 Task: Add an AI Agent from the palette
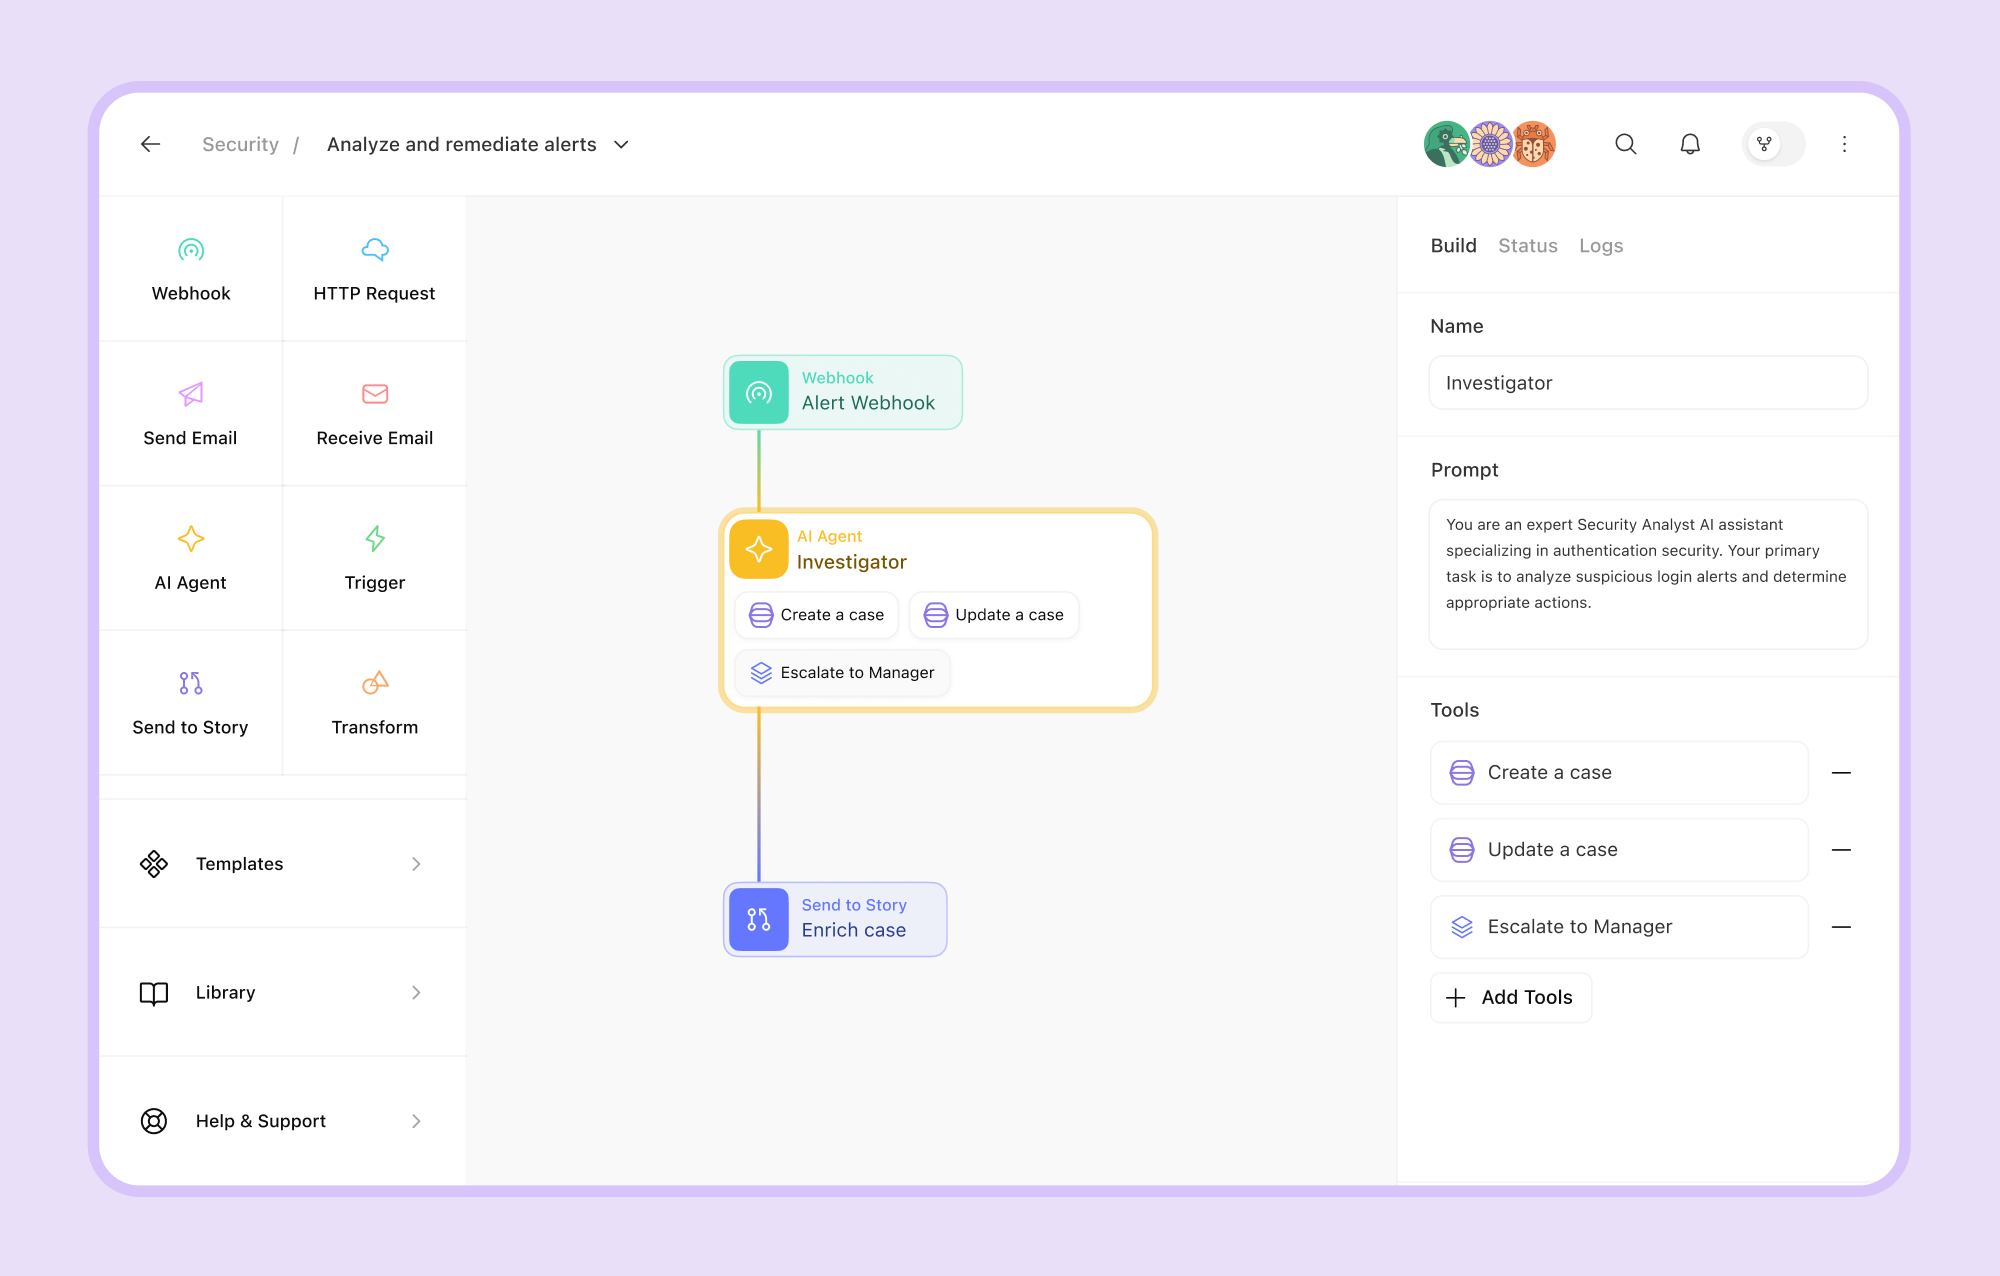point(191,558)
